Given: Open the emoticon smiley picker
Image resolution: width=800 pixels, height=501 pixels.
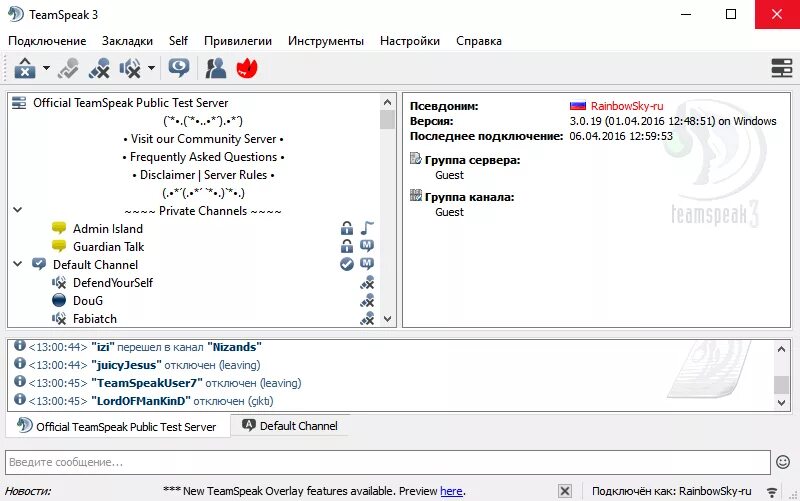Looking at the screenshot, I should tap(783, 462).
